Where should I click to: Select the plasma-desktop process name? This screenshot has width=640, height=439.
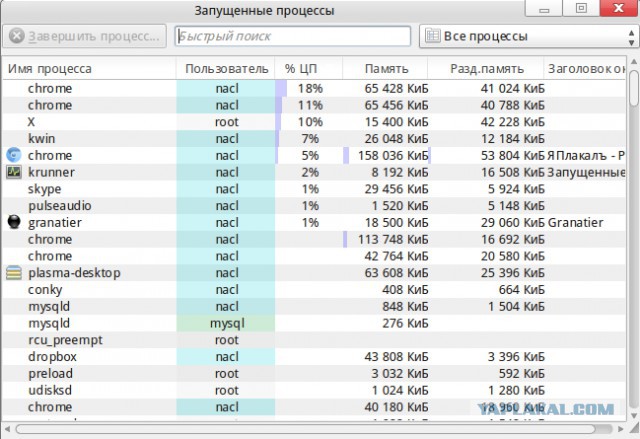[74, 273]
